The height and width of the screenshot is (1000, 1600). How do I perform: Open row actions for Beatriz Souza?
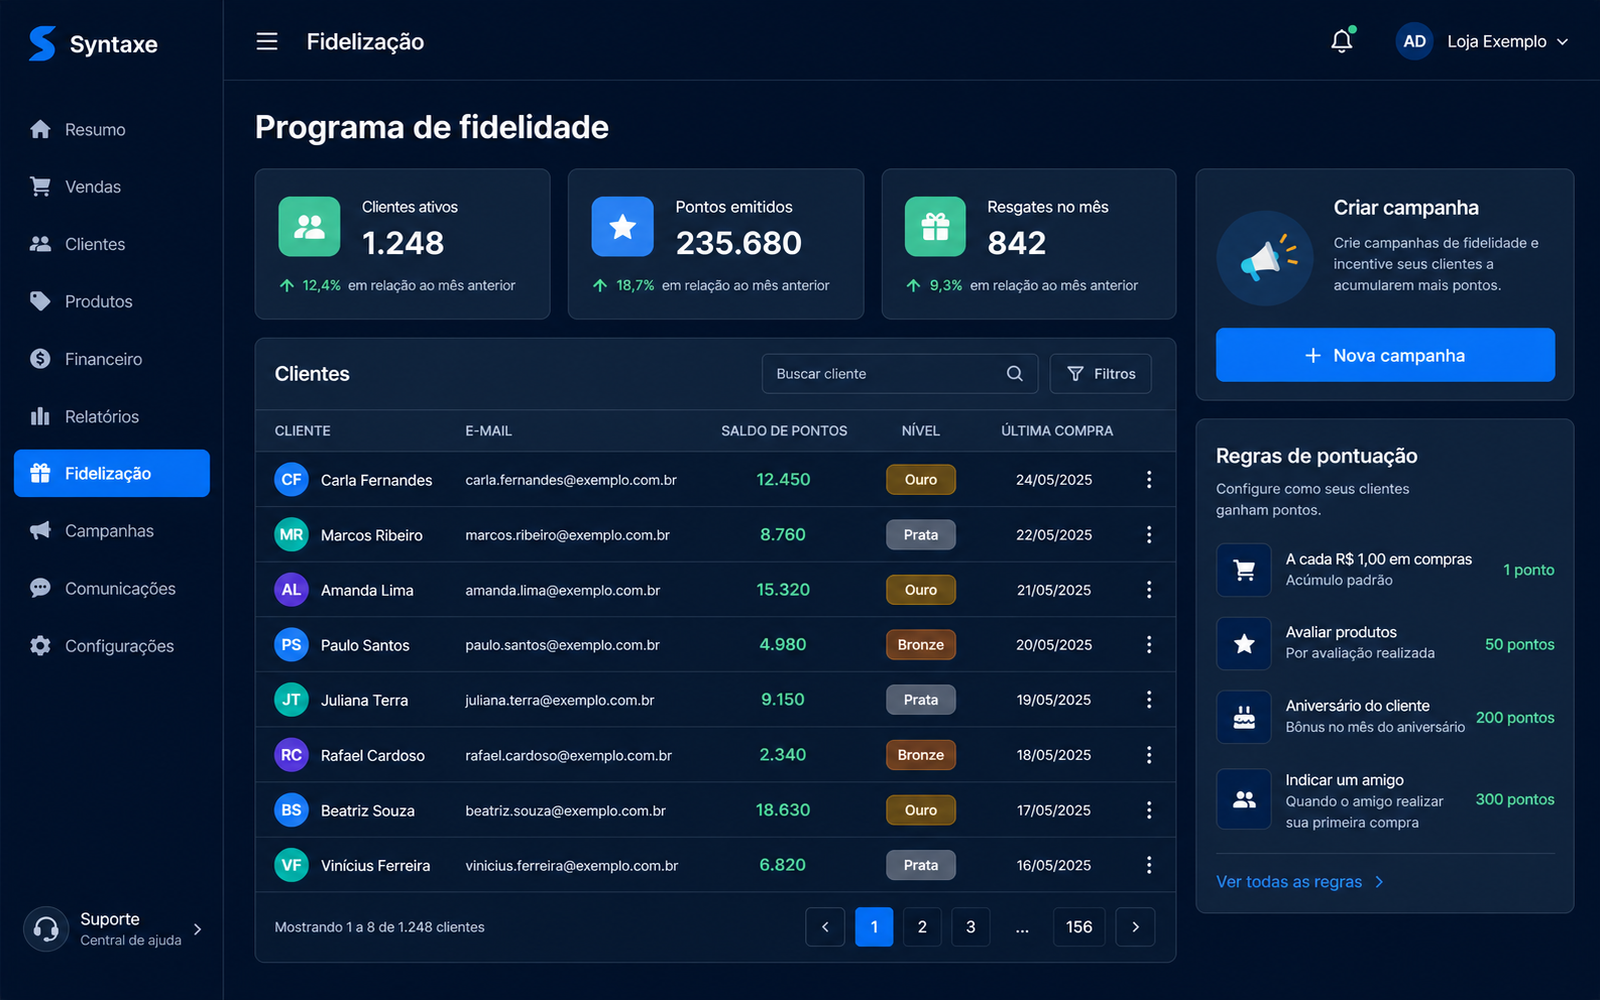click(1149, 810)
